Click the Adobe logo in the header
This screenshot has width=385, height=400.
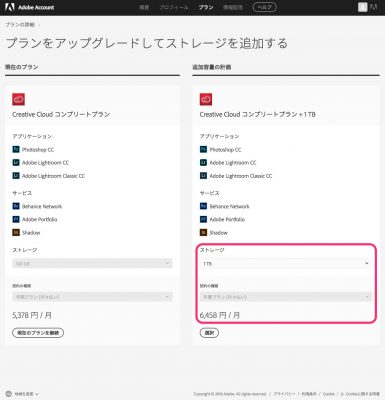point(9,7)
